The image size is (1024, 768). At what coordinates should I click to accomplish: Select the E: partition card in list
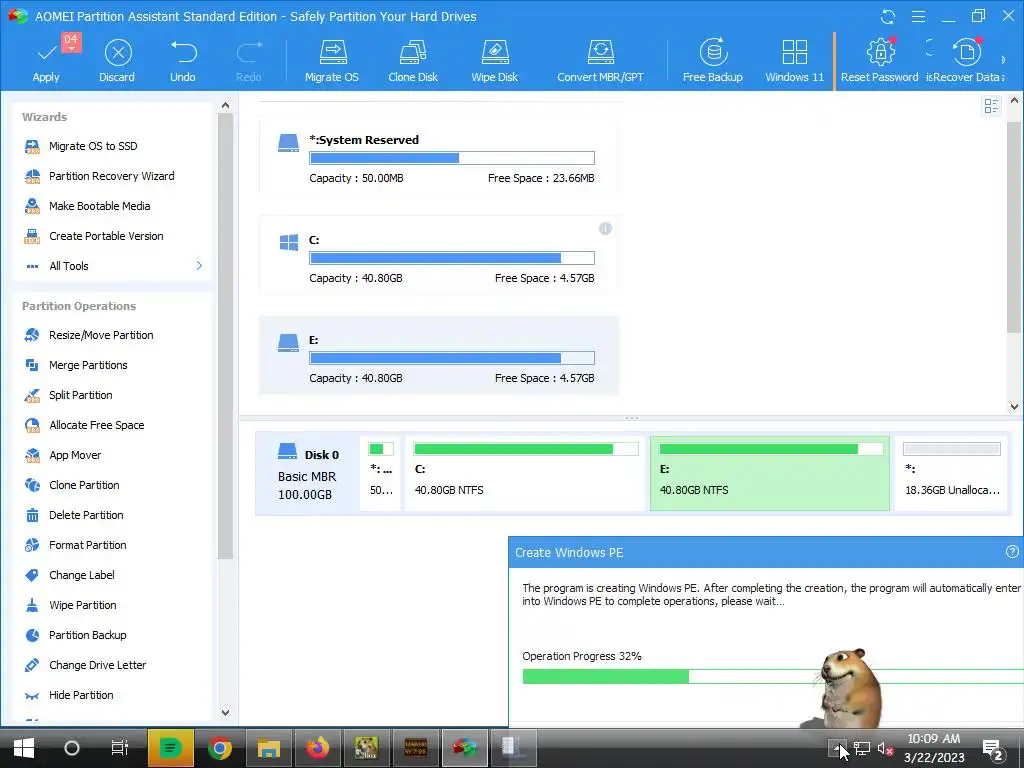tap(439, 356)
